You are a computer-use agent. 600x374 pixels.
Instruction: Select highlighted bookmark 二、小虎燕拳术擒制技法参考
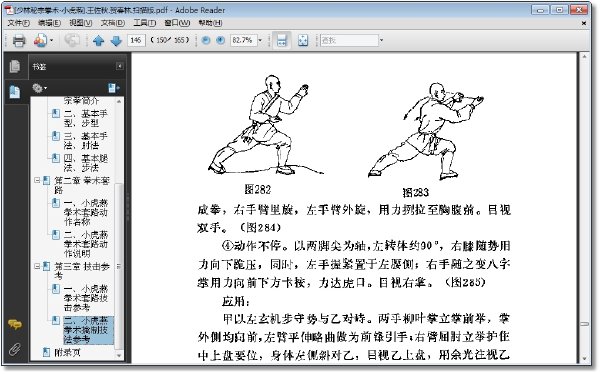(x=88, y=330)
